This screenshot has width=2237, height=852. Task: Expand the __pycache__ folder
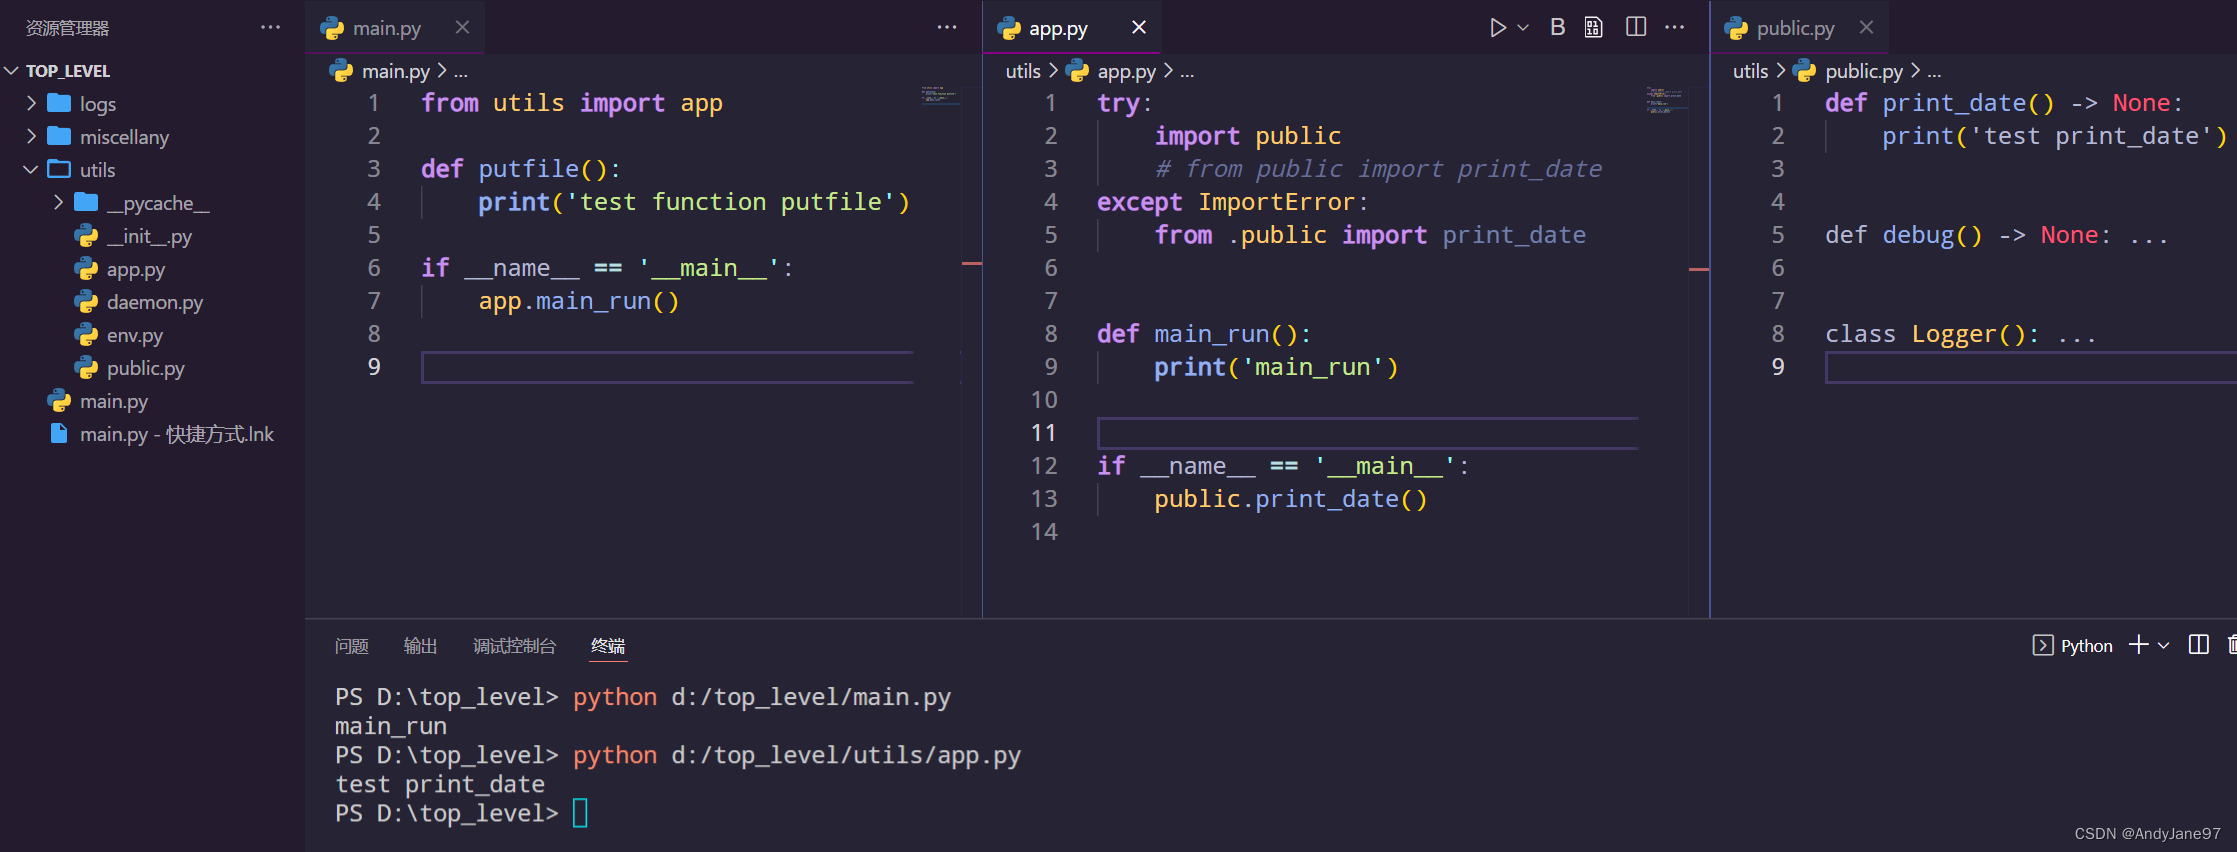point(58,202)
